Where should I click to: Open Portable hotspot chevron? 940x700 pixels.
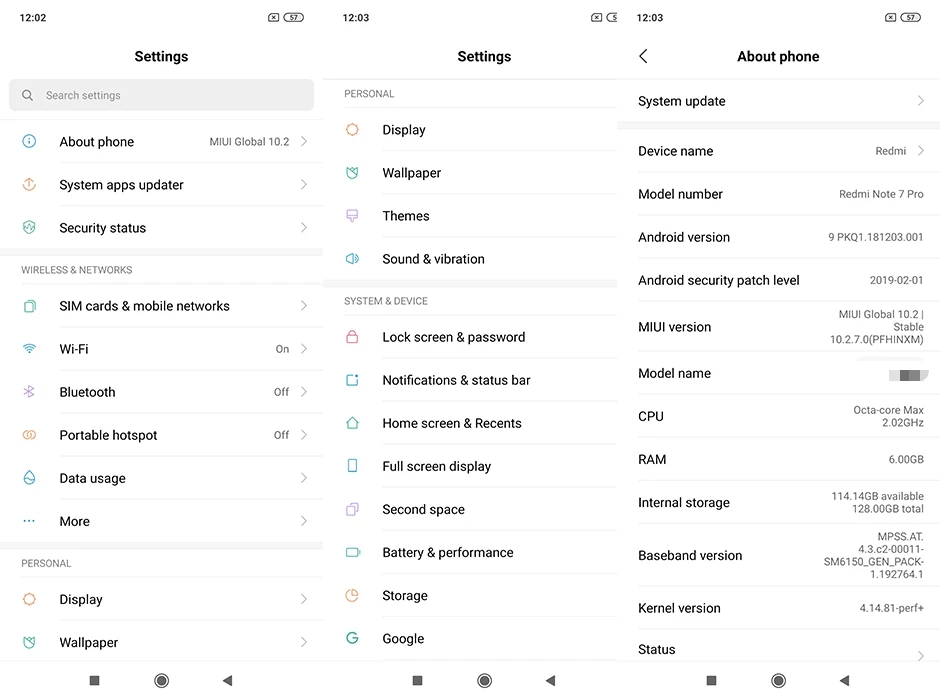tap(304, 435)
